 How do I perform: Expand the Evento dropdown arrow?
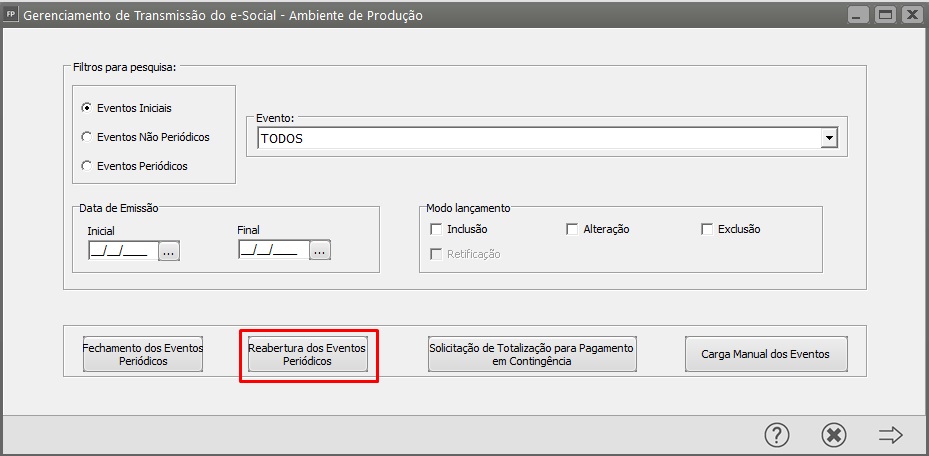pos(828,139)
